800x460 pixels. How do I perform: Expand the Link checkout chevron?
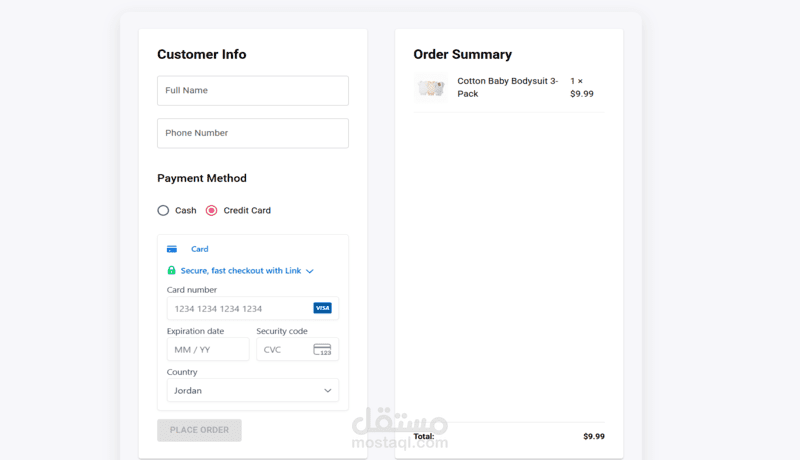click(310, 271)
